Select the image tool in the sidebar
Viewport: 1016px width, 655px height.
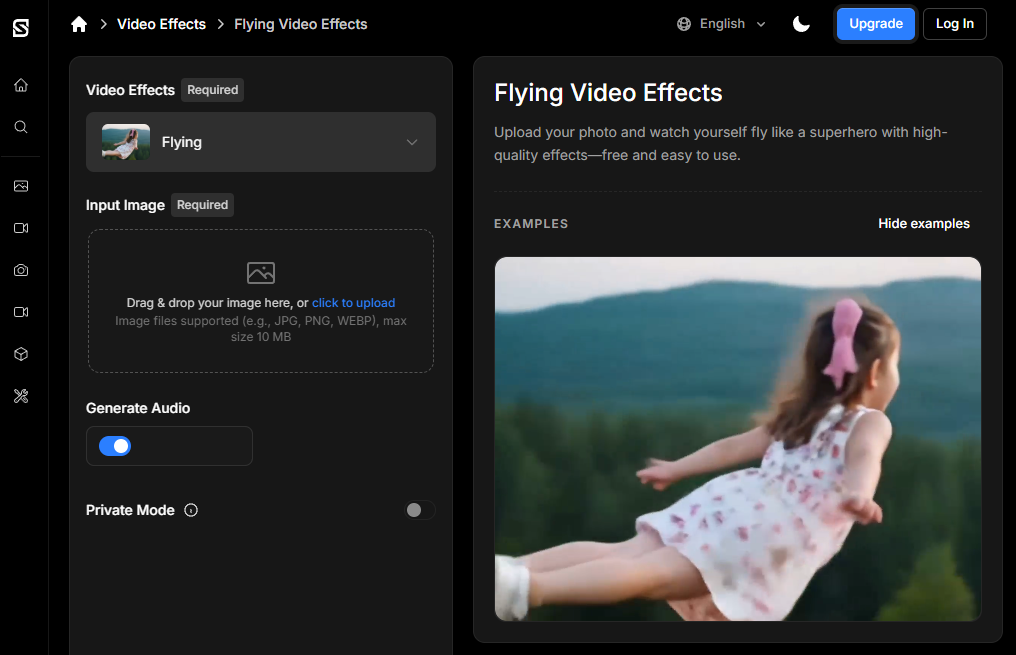[x=21, y=186]
